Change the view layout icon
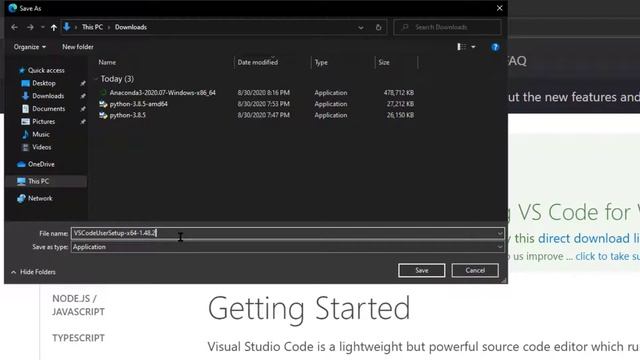640x360 pixels. point(461,47)
